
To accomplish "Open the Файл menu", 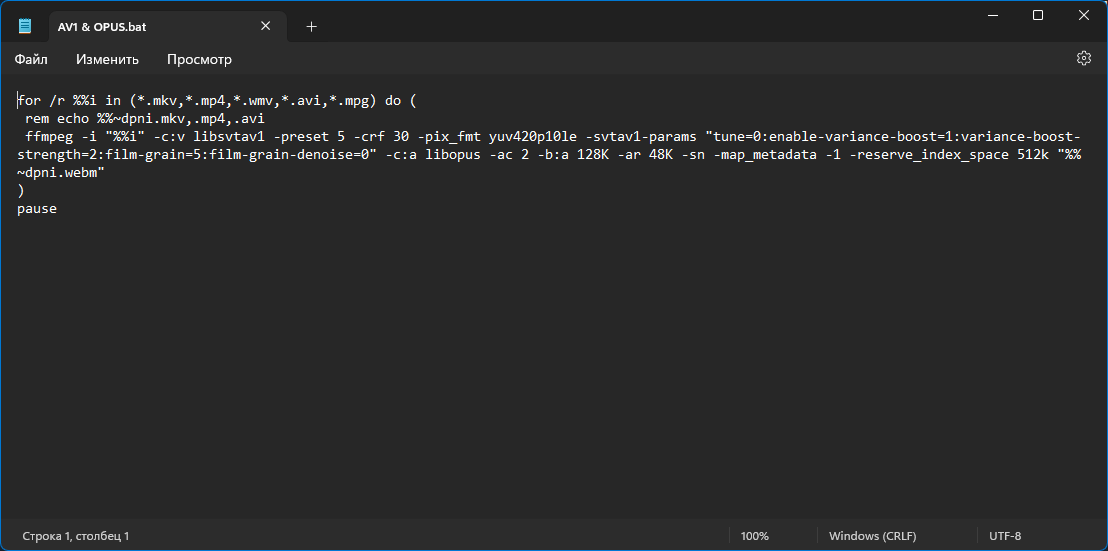I will click(x=31, y=59).
